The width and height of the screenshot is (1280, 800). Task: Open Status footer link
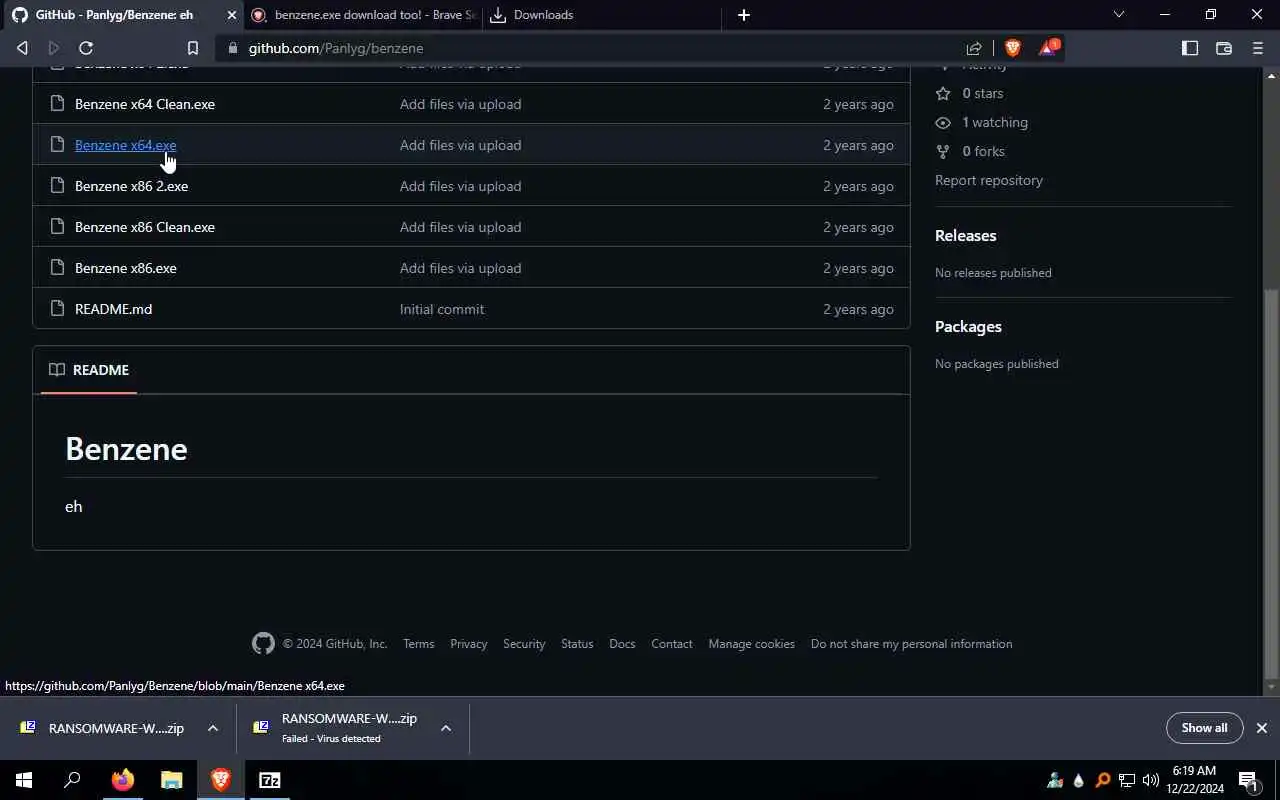point(577,644)
